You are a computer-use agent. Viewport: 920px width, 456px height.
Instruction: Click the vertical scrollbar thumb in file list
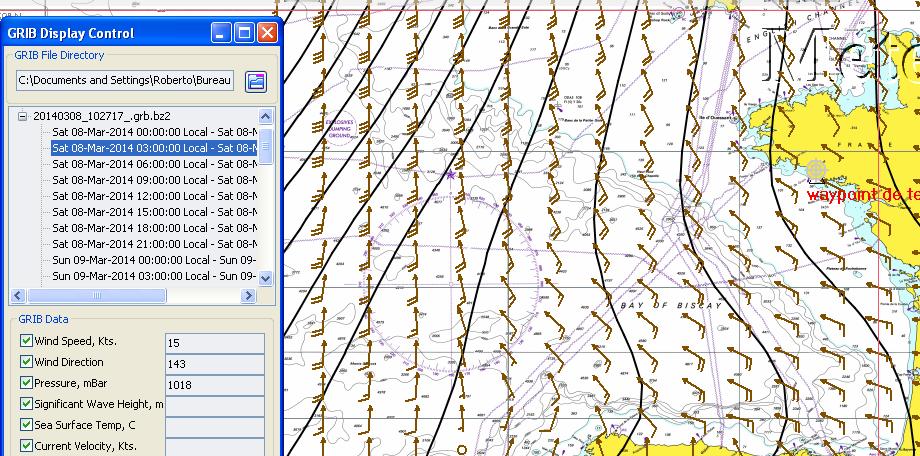[x=266, y=147]
